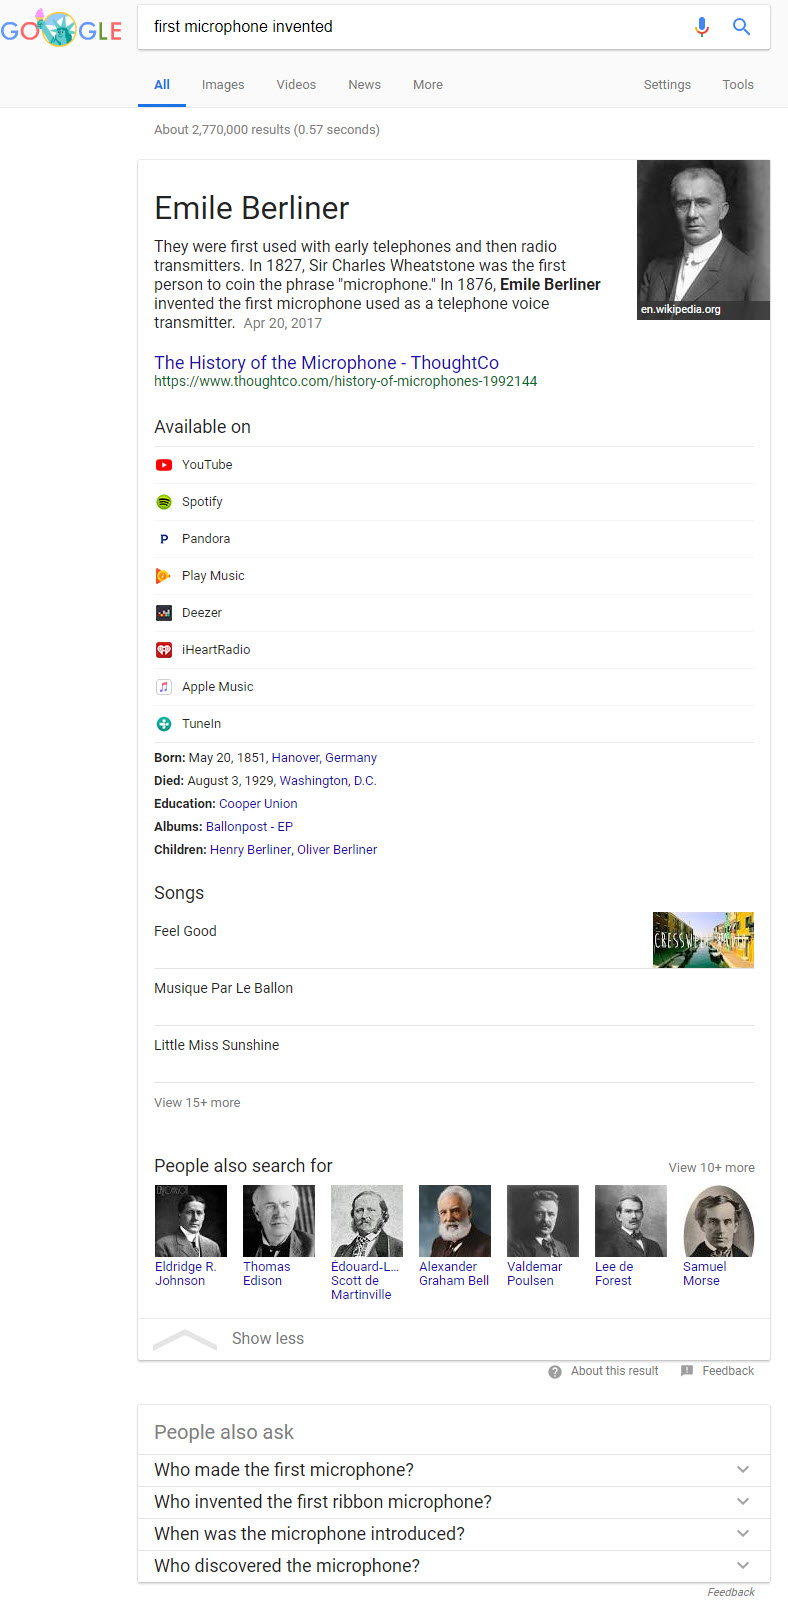This screenshot has height=1606, width=788.
Task: Open the More search menu
Action: point(428,85)
